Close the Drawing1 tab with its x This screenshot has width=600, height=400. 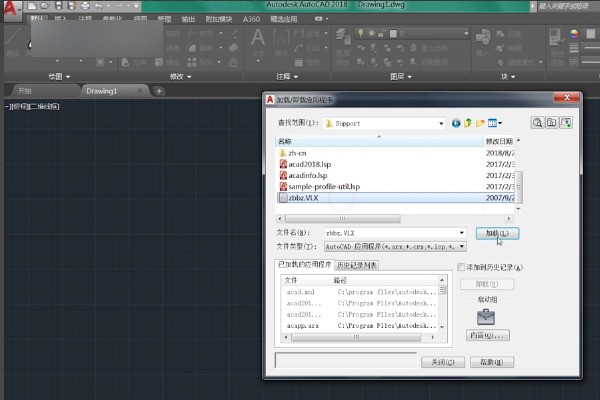click(x=140, y=91)
